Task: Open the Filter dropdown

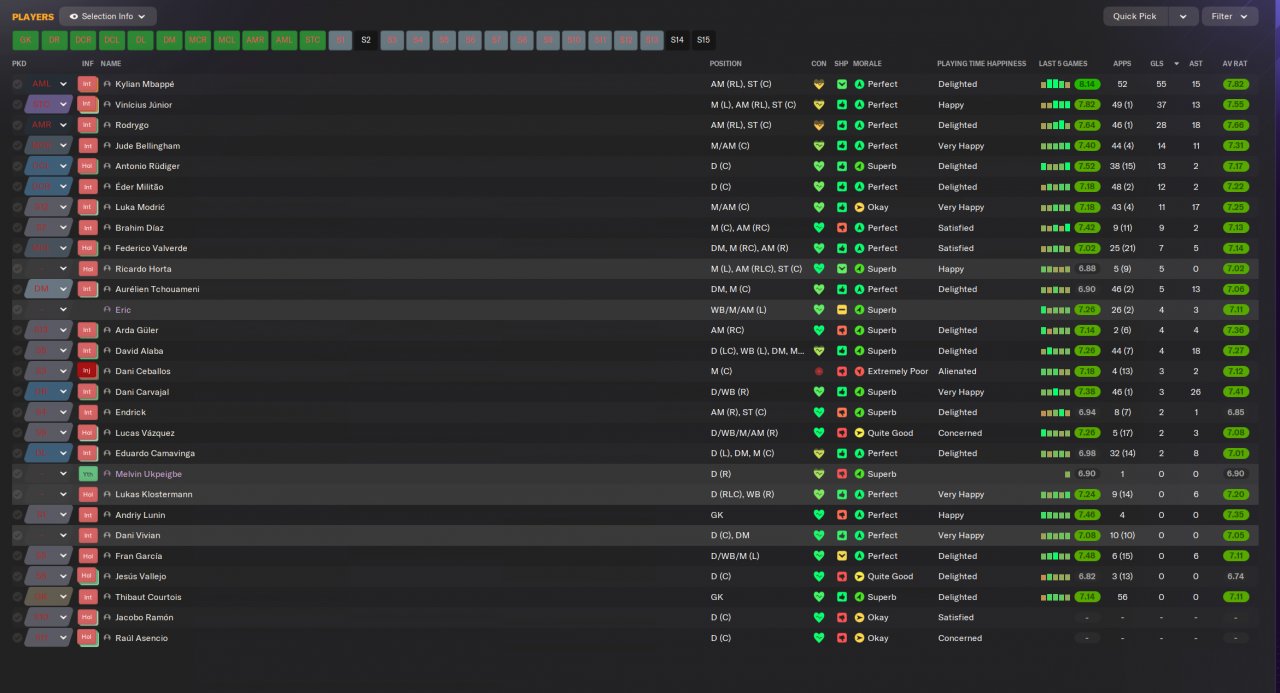Action: 1231,16
